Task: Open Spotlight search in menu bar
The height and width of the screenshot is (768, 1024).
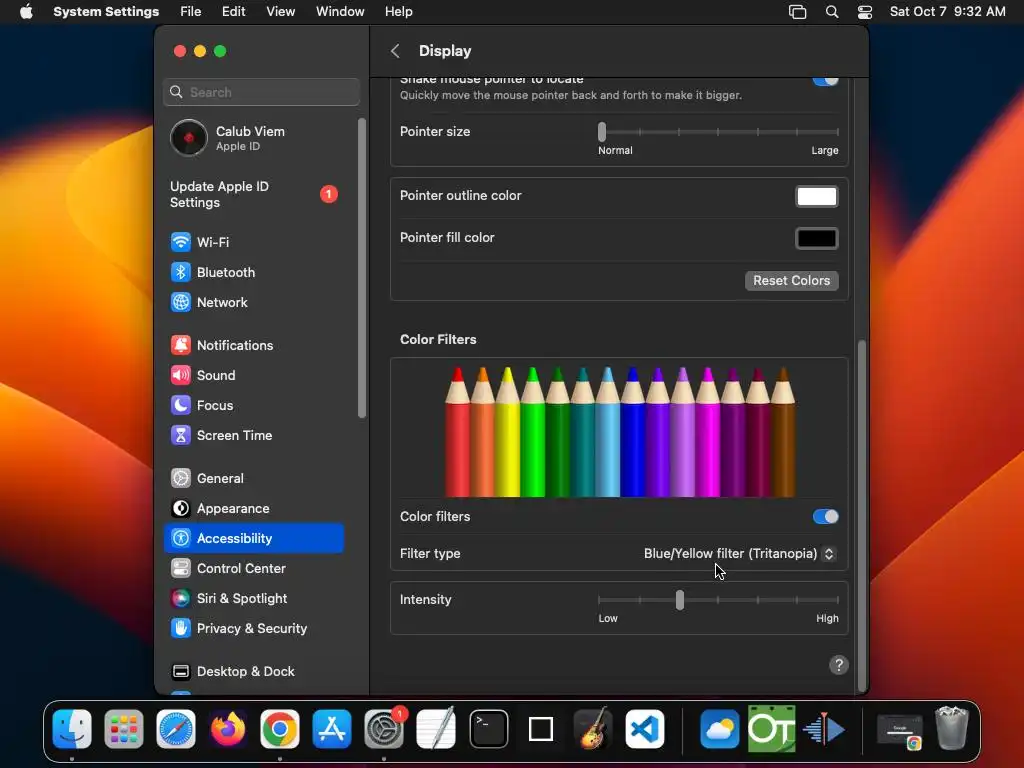Action: pyautogui.click(x=831, y=12)
